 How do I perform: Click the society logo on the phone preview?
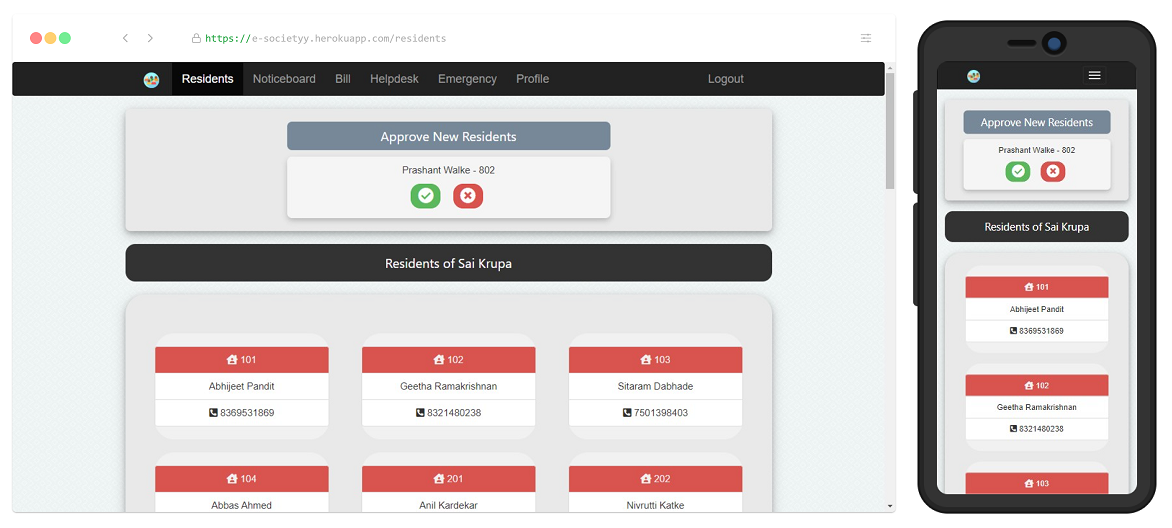973,76
